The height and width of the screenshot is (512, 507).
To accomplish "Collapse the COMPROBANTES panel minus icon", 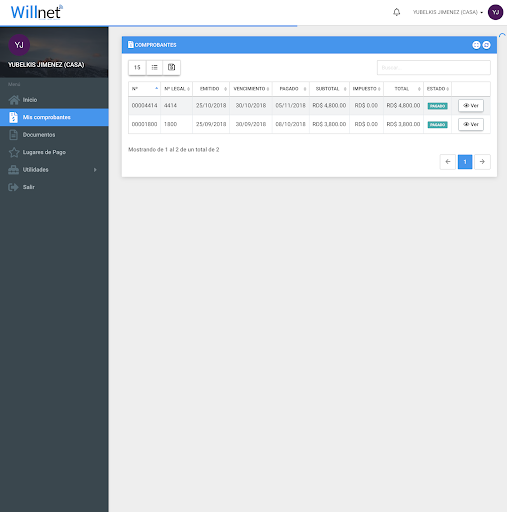I will (487, 45).
